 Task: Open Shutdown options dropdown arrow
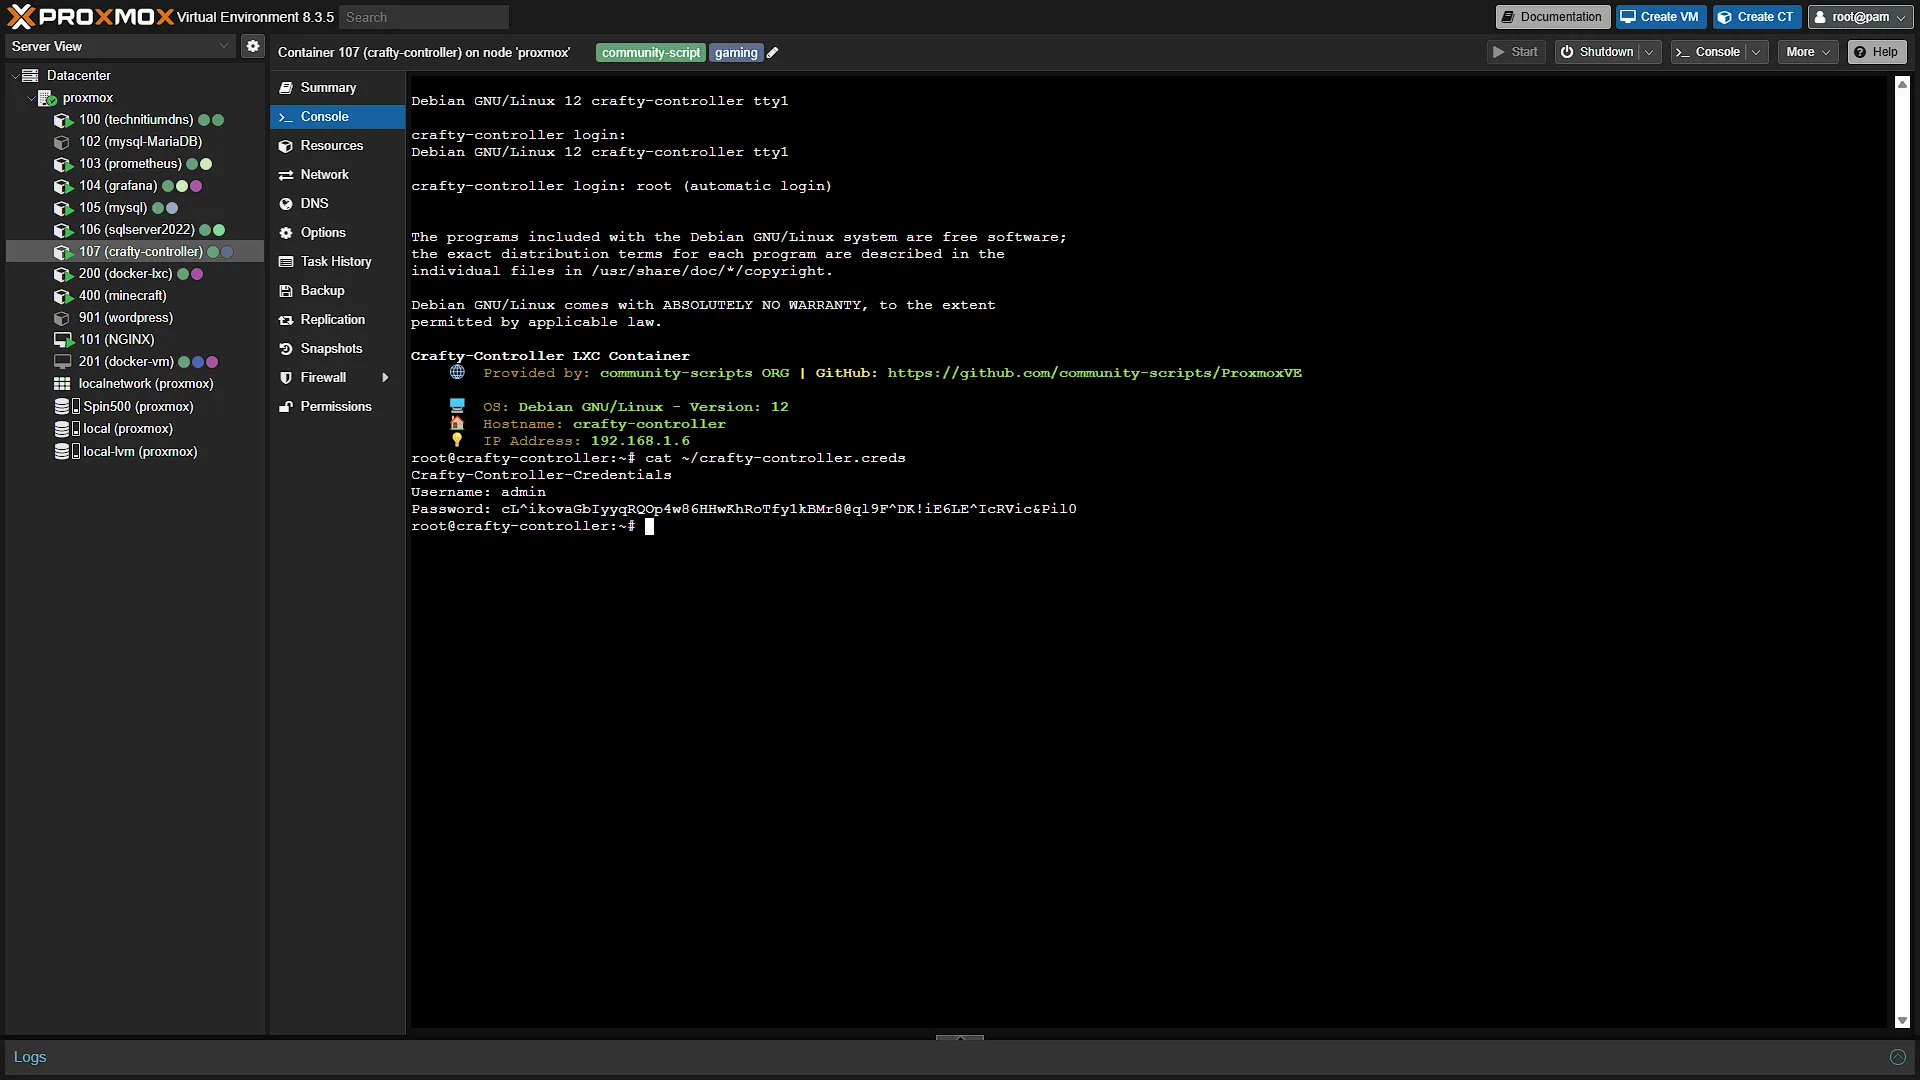coord(1649,52)
